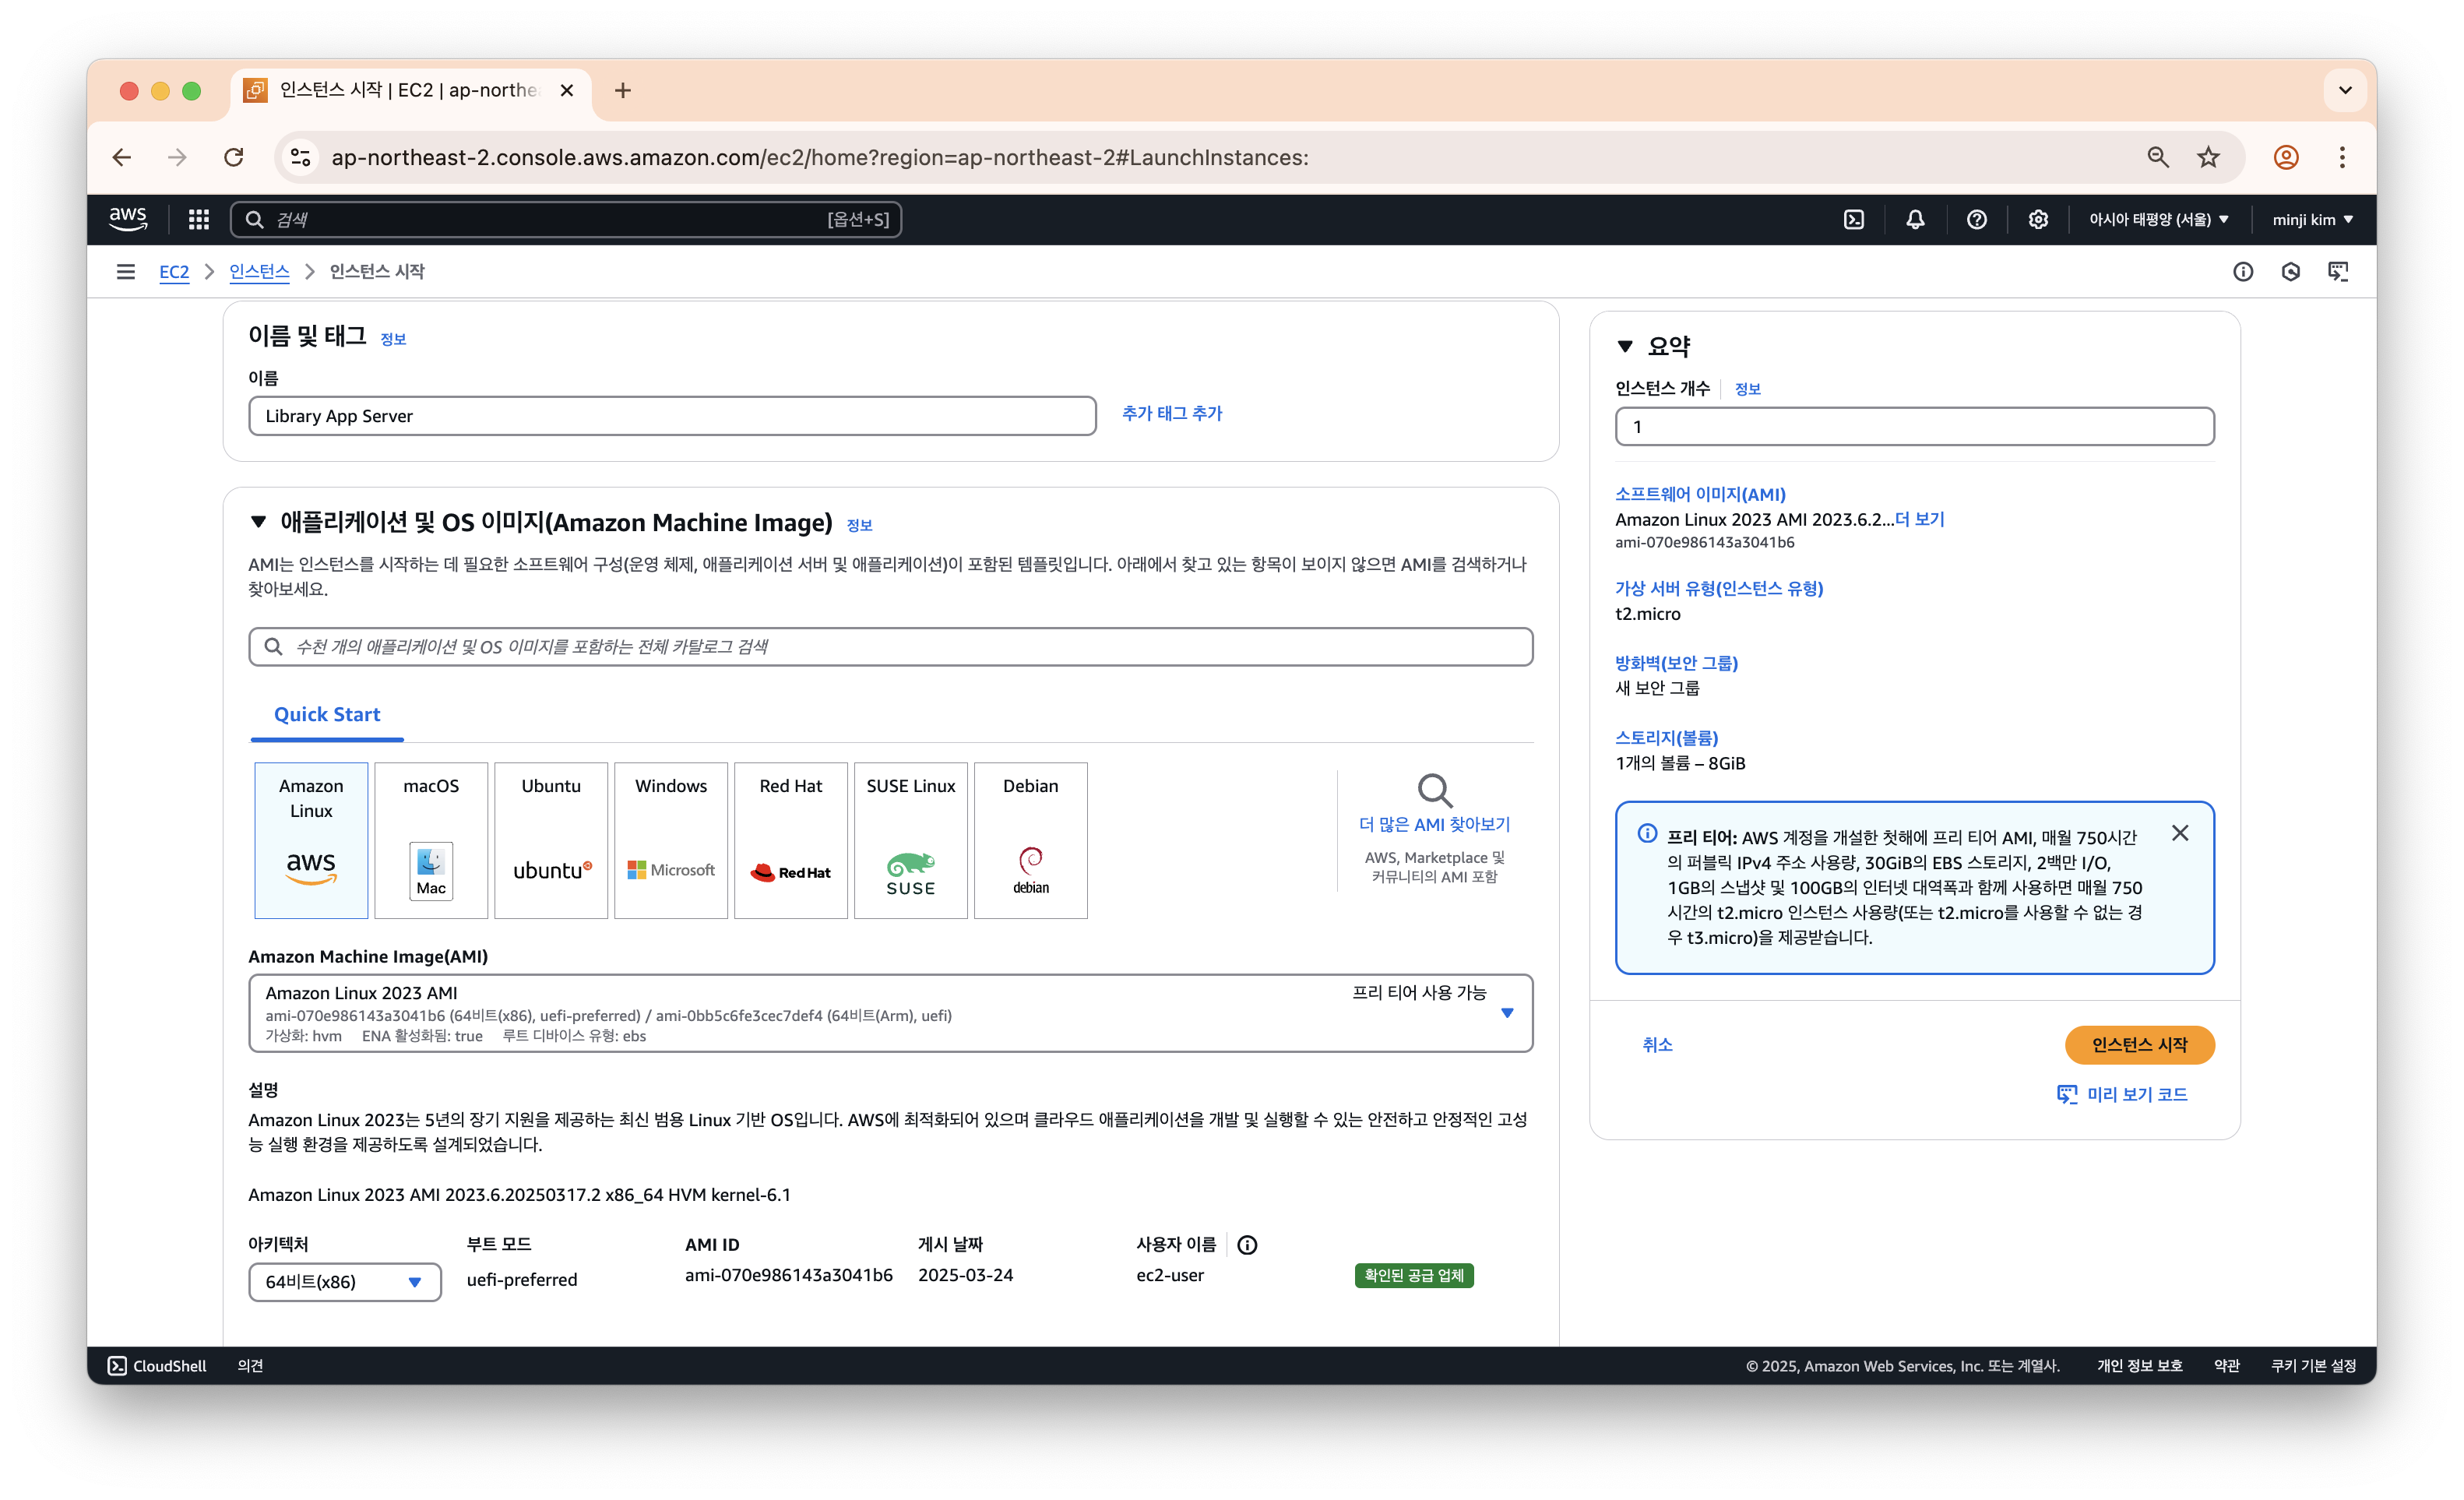Bookmark this page with the star icon
2464x1500 pixels.
click(x=2208, y=157)
